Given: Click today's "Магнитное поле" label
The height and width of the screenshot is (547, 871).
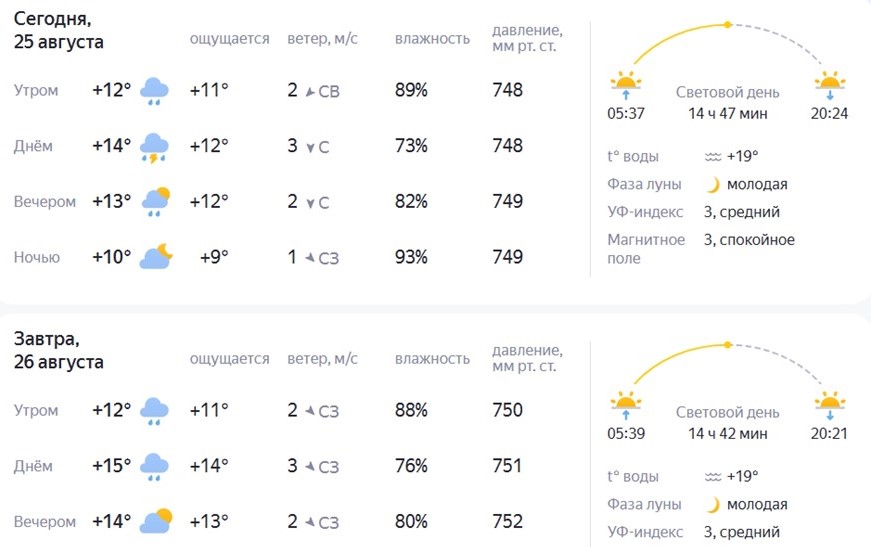Looking at the screenshot, I should pos(646,249).
